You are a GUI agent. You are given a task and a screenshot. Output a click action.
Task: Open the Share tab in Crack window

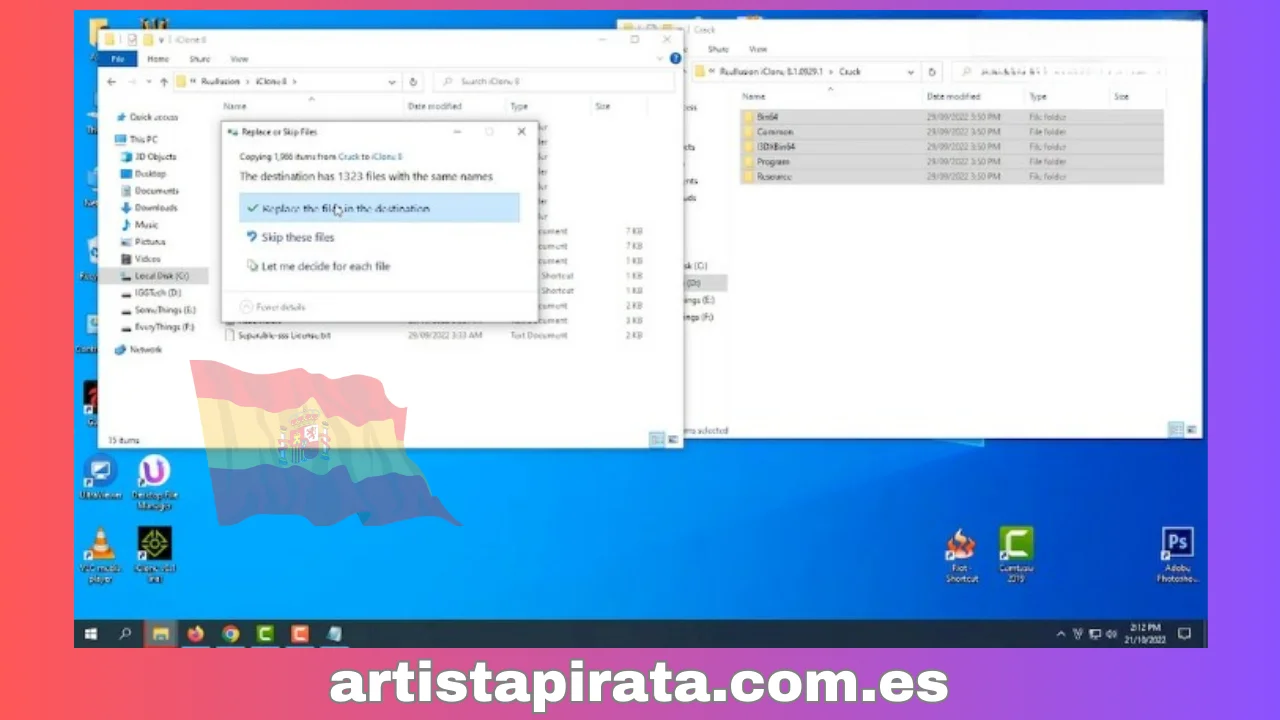[x=718, y=49]
